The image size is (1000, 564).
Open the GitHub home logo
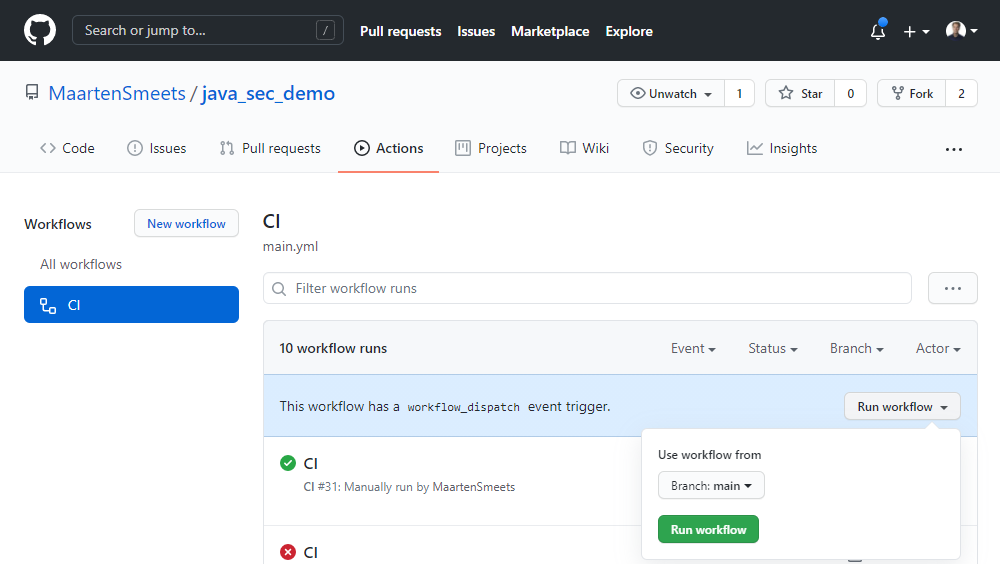point(40,31)
